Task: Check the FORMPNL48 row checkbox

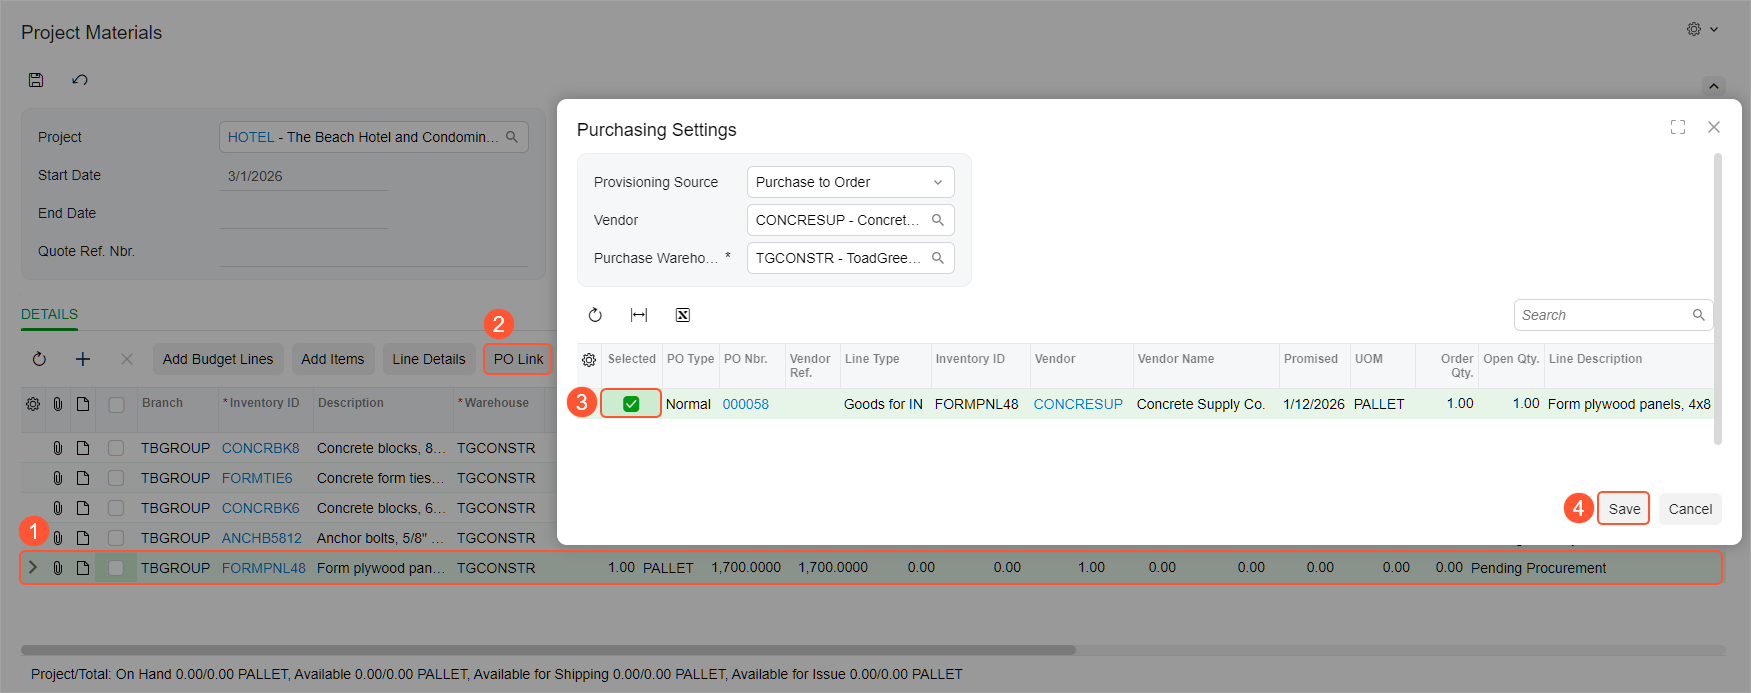Action: (x=116, y=568)
